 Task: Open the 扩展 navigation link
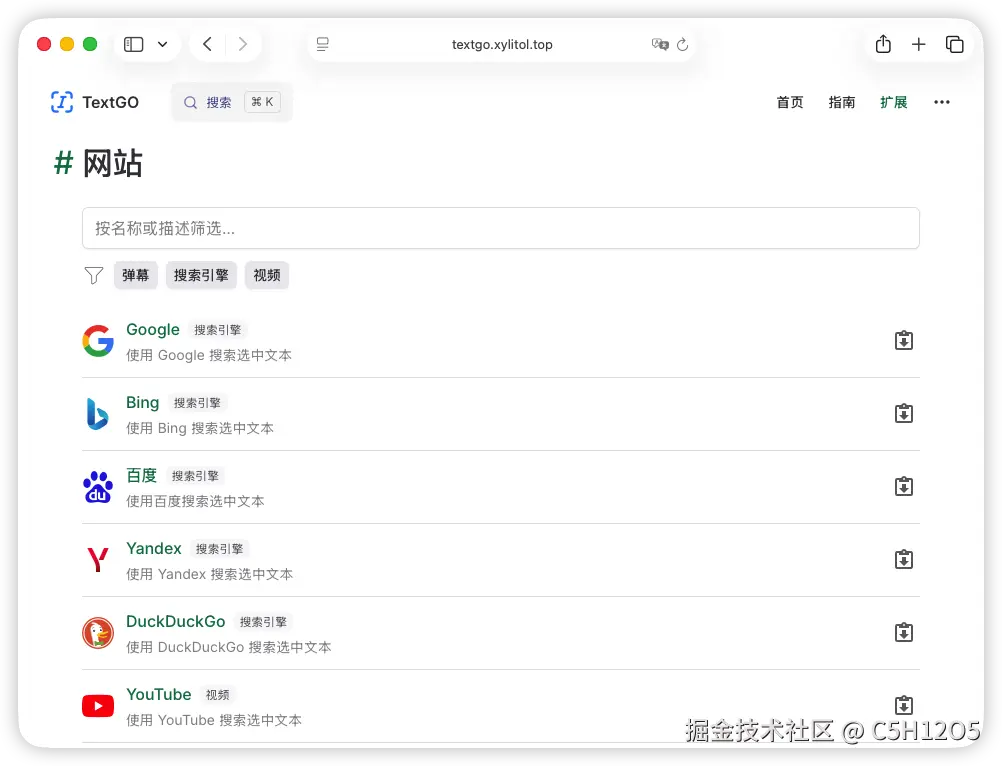coord(893,102)
